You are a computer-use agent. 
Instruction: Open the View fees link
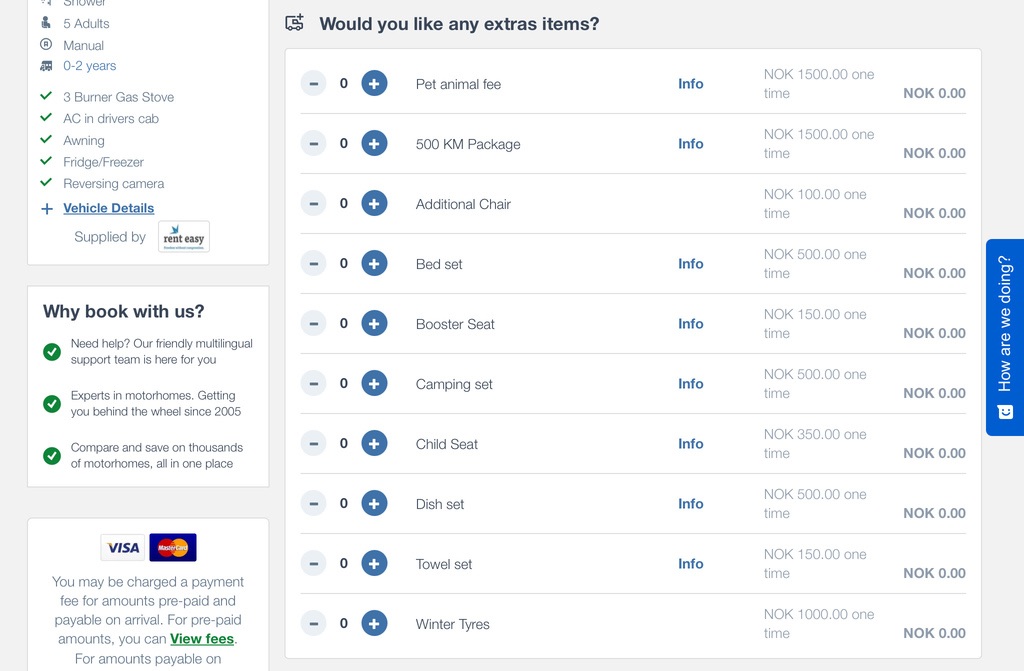click(x=201, y=639)
